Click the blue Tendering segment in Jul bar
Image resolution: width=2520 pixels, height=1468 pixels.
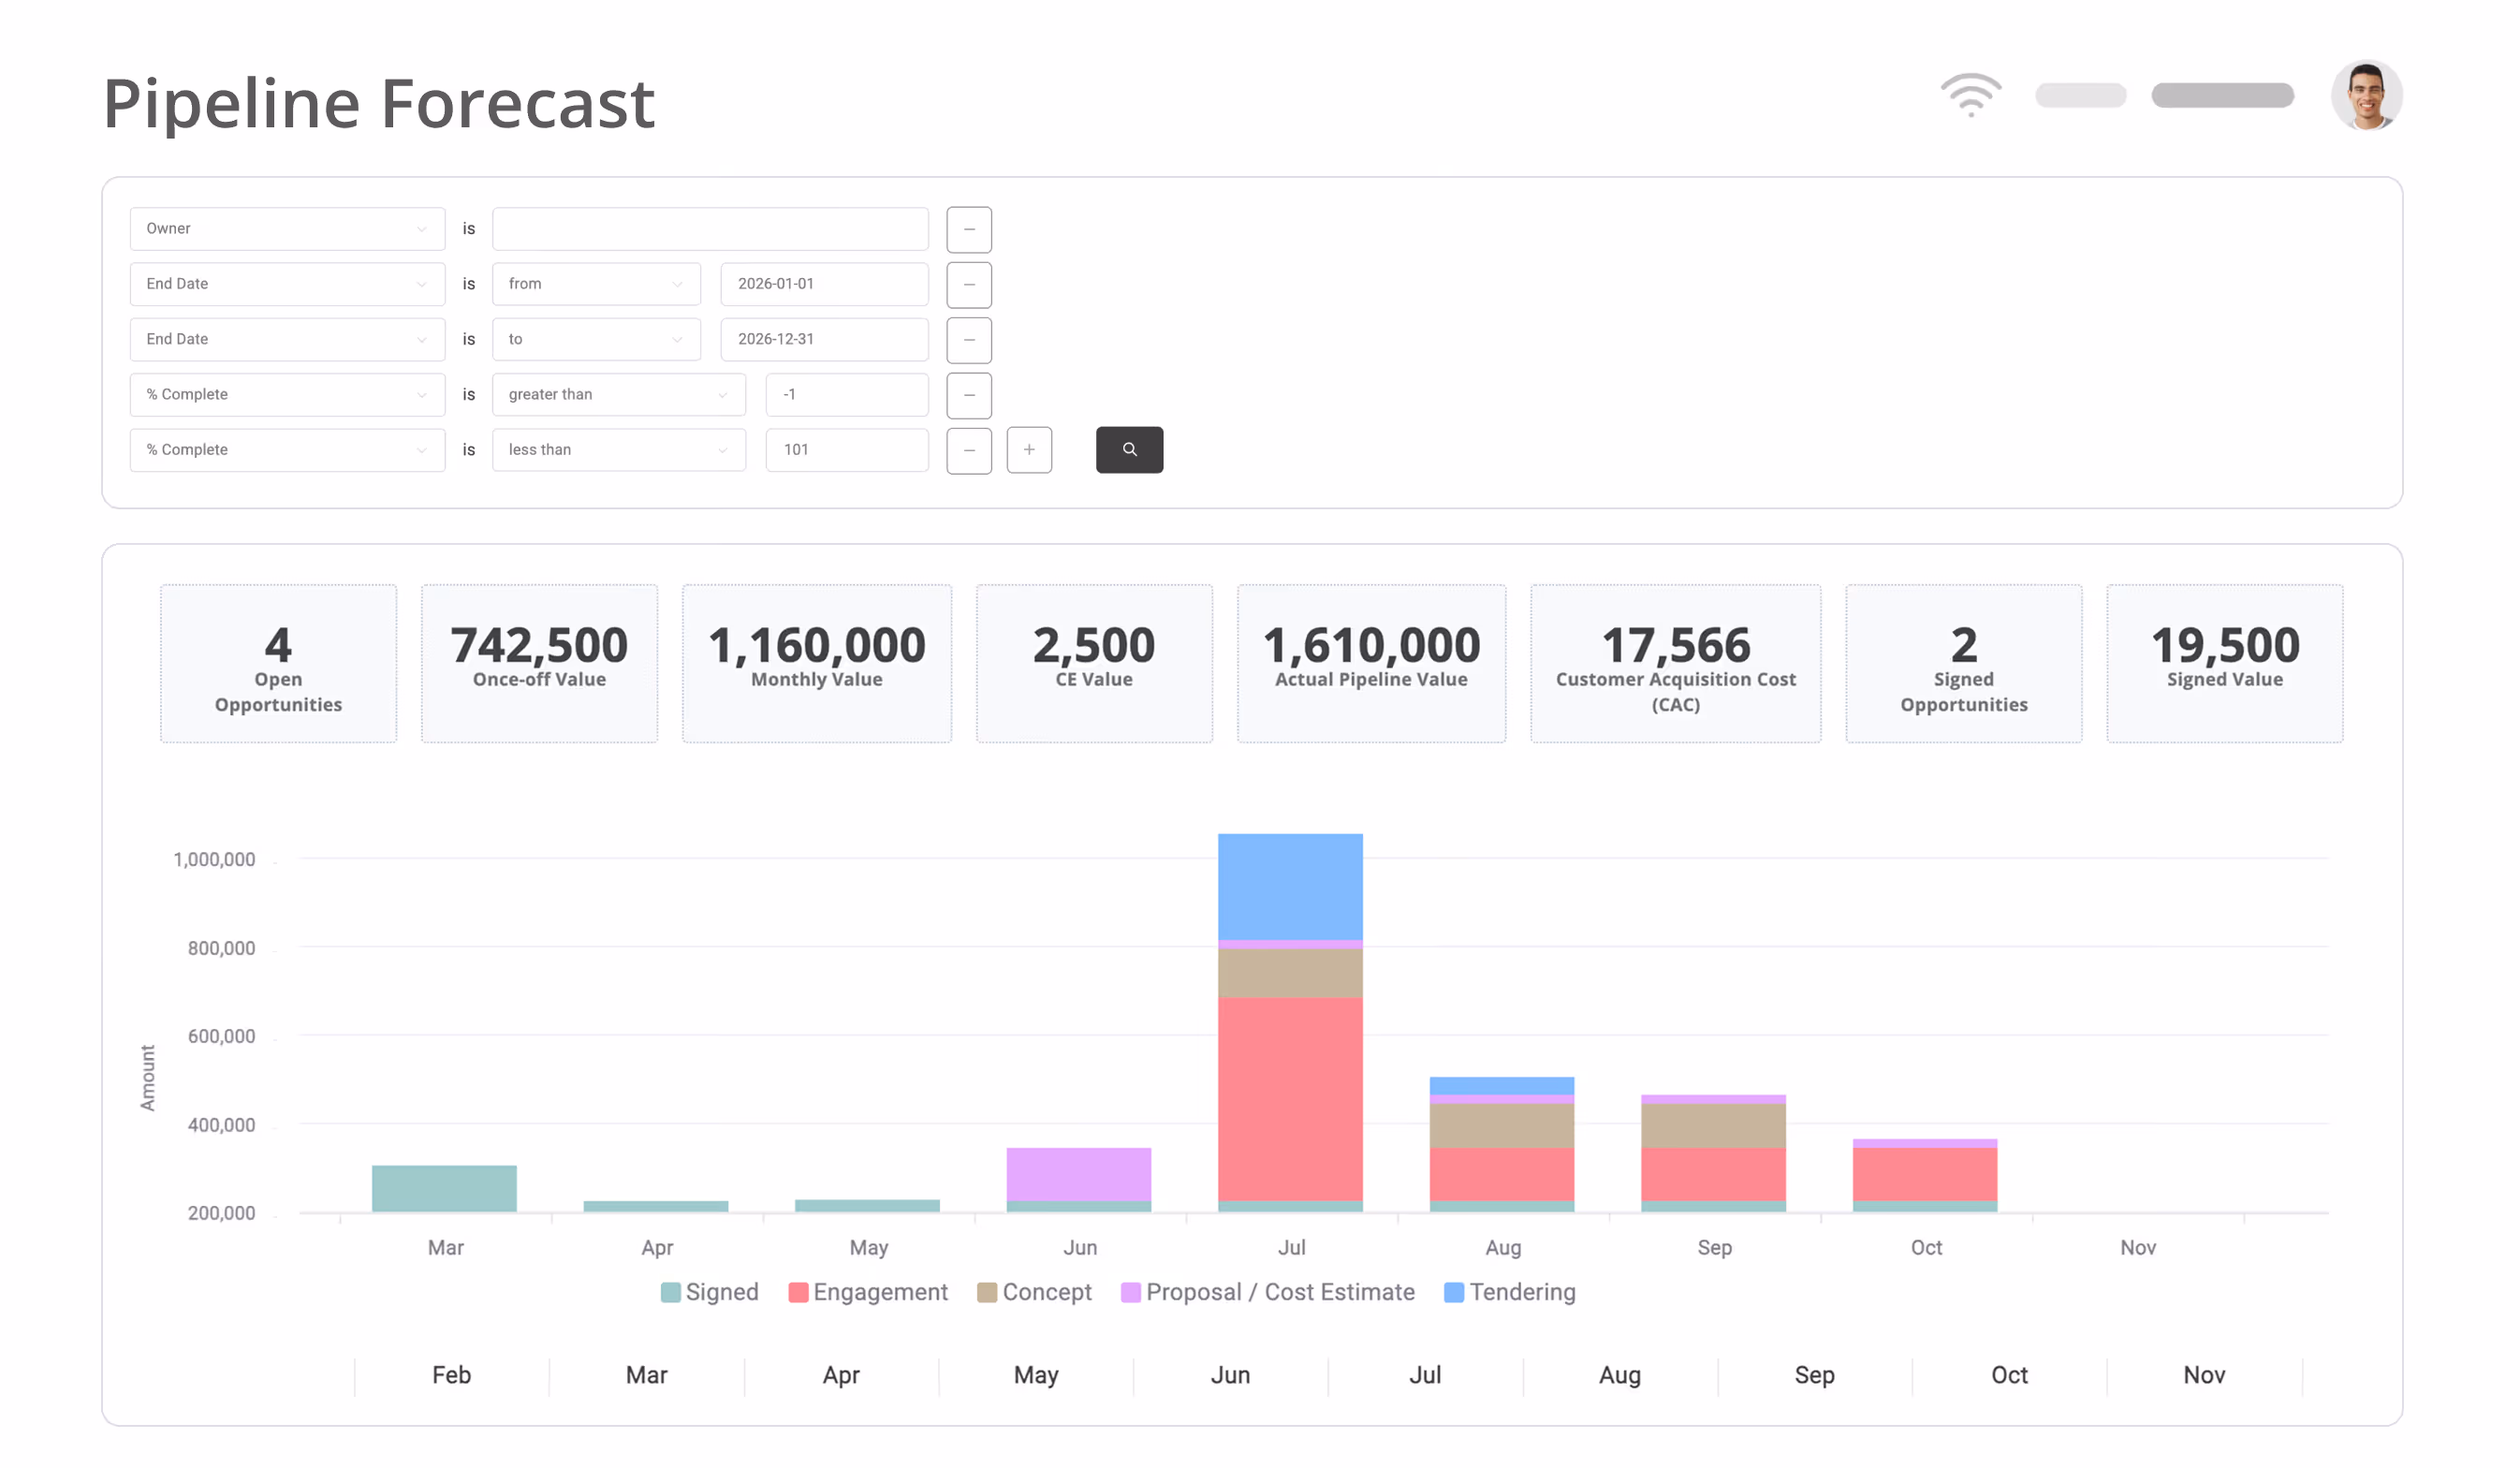[1290, 887]
